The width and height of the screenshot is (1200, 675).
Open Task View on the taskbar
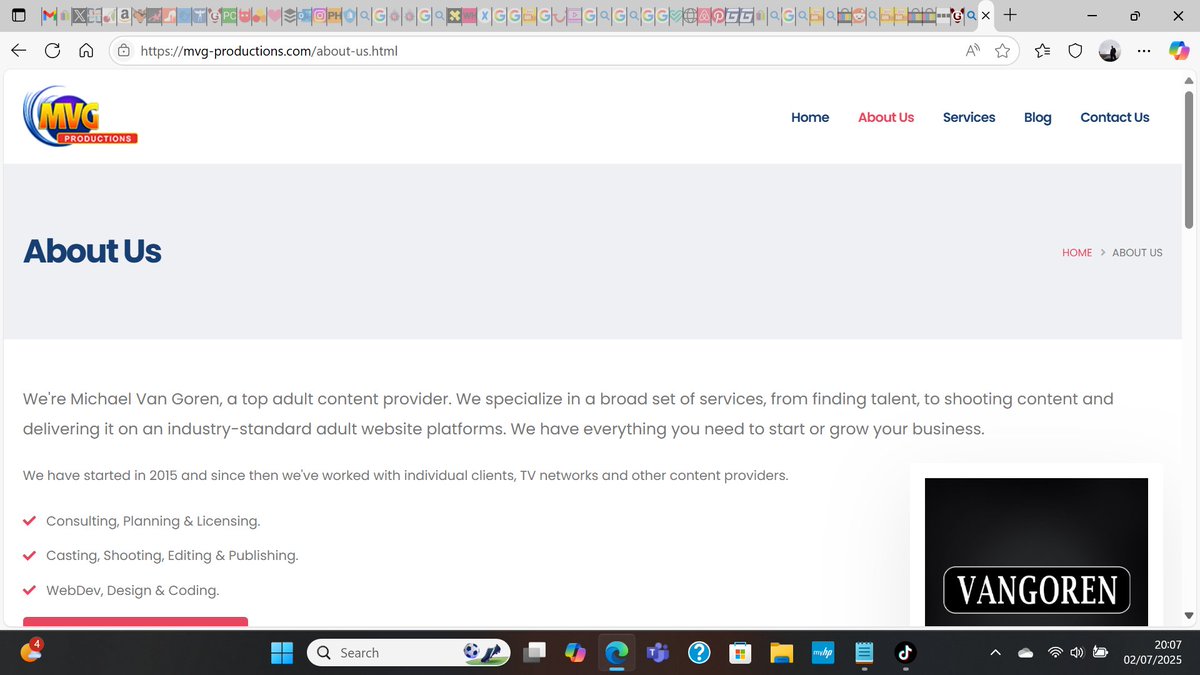click(x=535, y=653)
